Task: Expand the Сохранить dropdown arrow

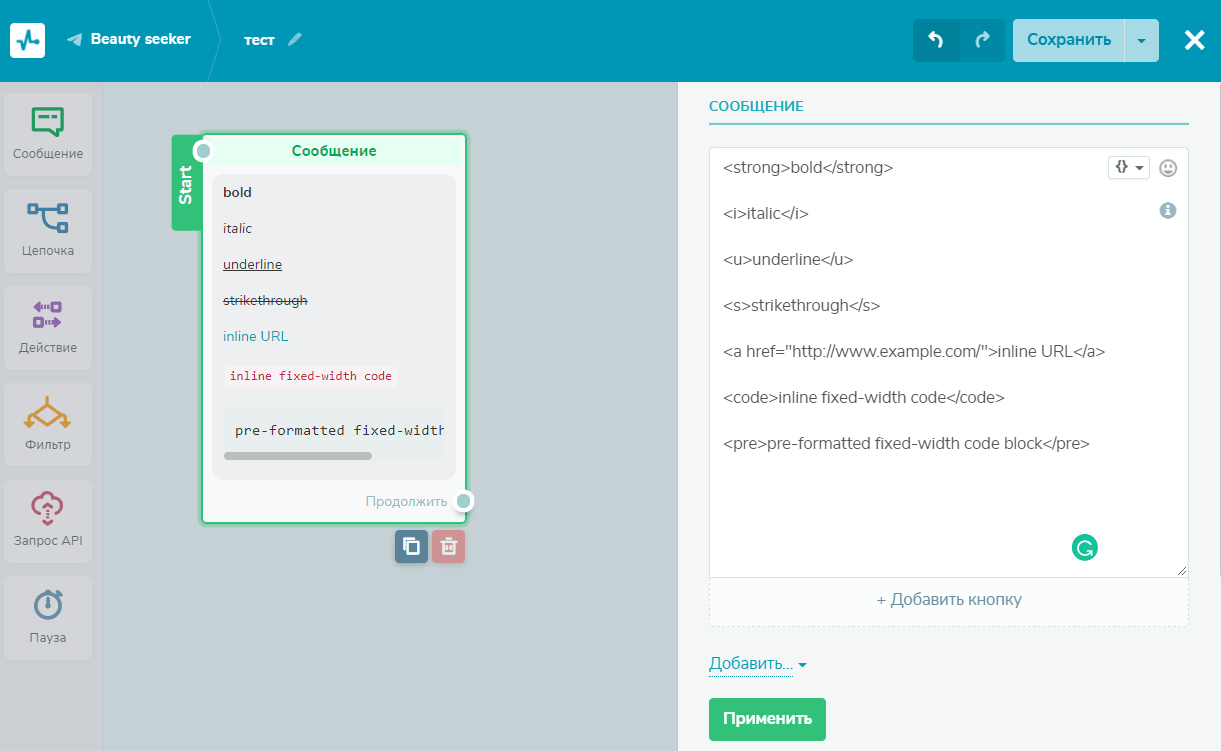Action: pyautogui.click(x=1141, y=40)
